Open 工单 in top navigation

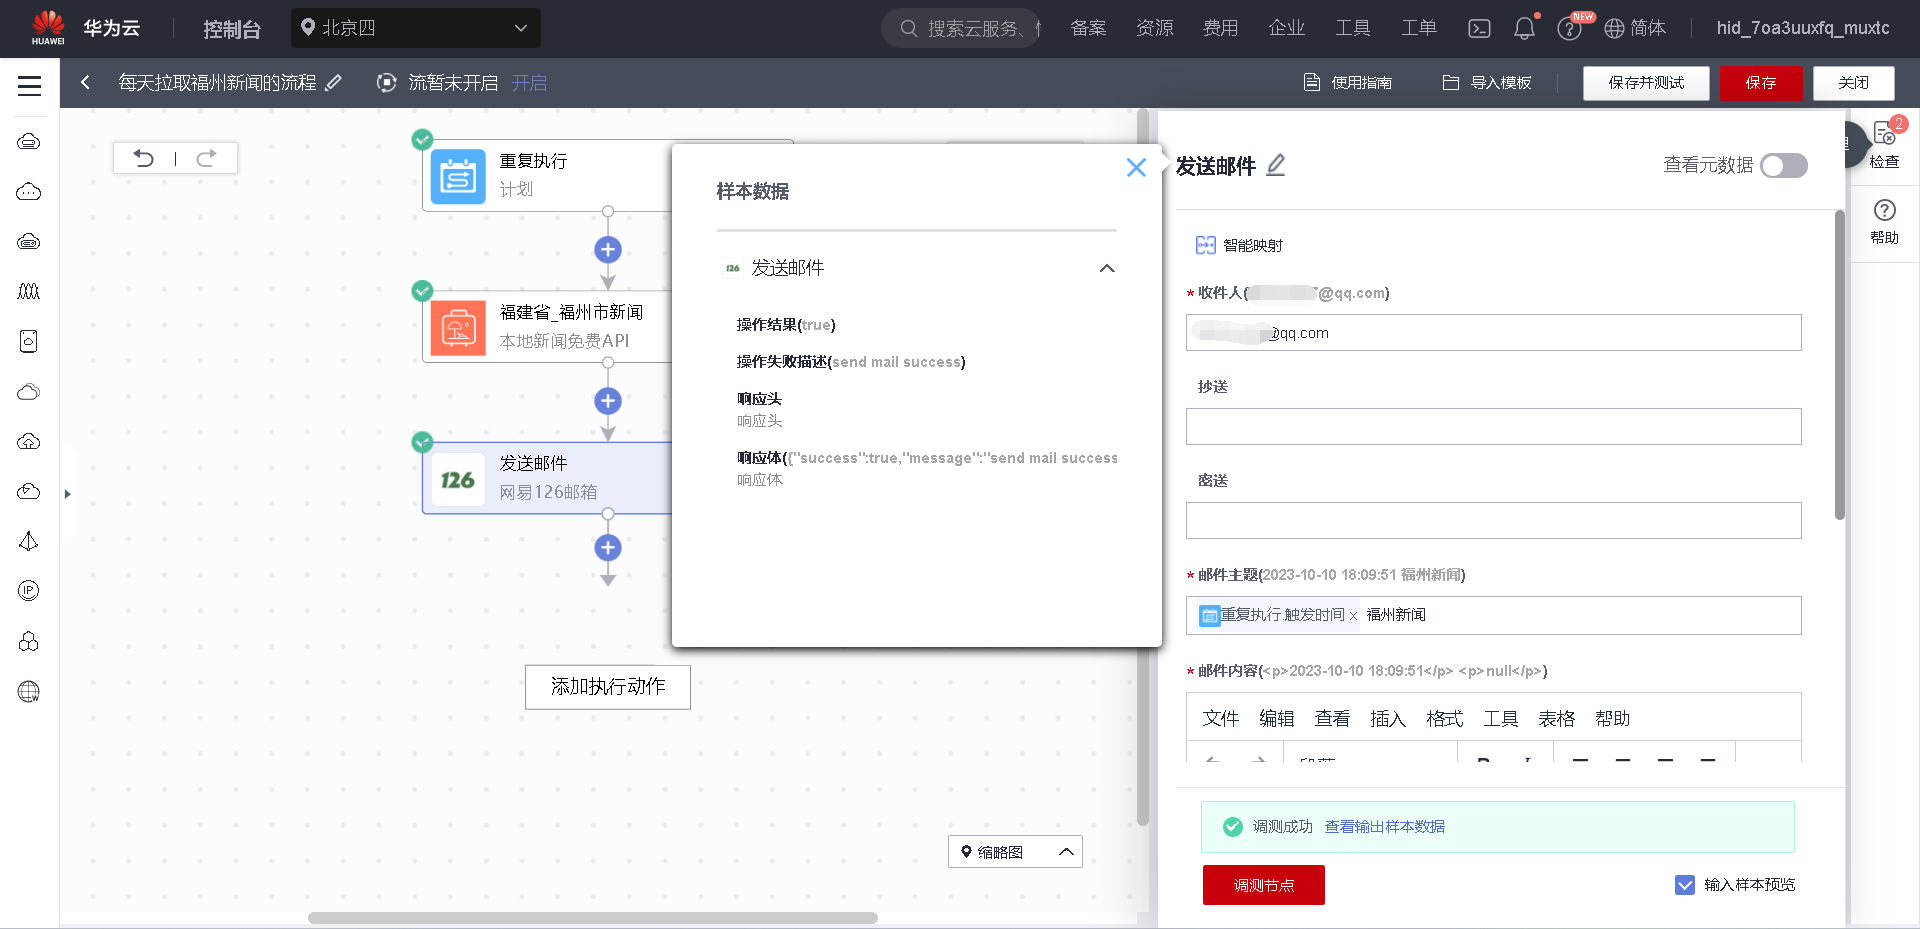click(x=1418, y=28)
